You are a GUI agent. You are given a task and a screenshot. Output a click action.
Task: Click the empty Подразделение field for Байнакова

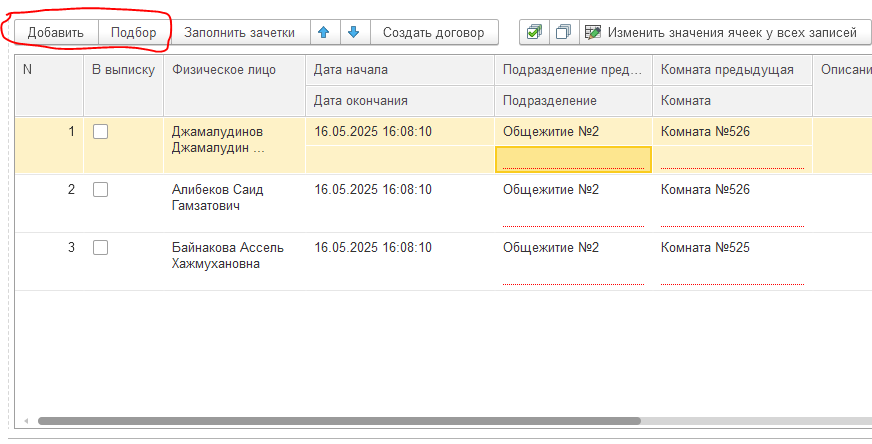[x=573, y=275]
